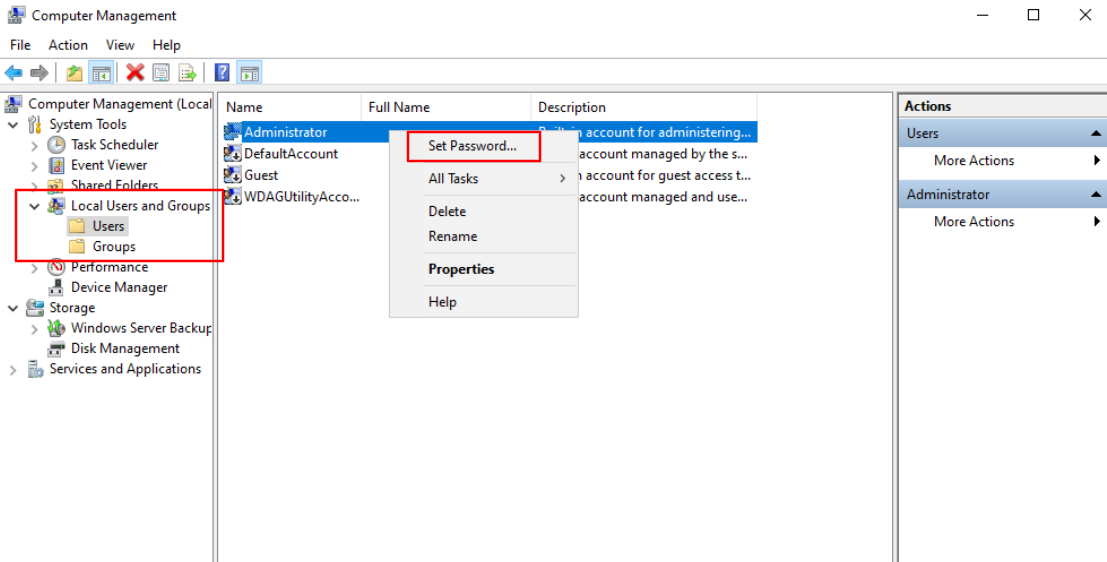Screen dimensions: 1107x562
Task: Expand the Task Scheduler tree node
Action: coord(35,145)
